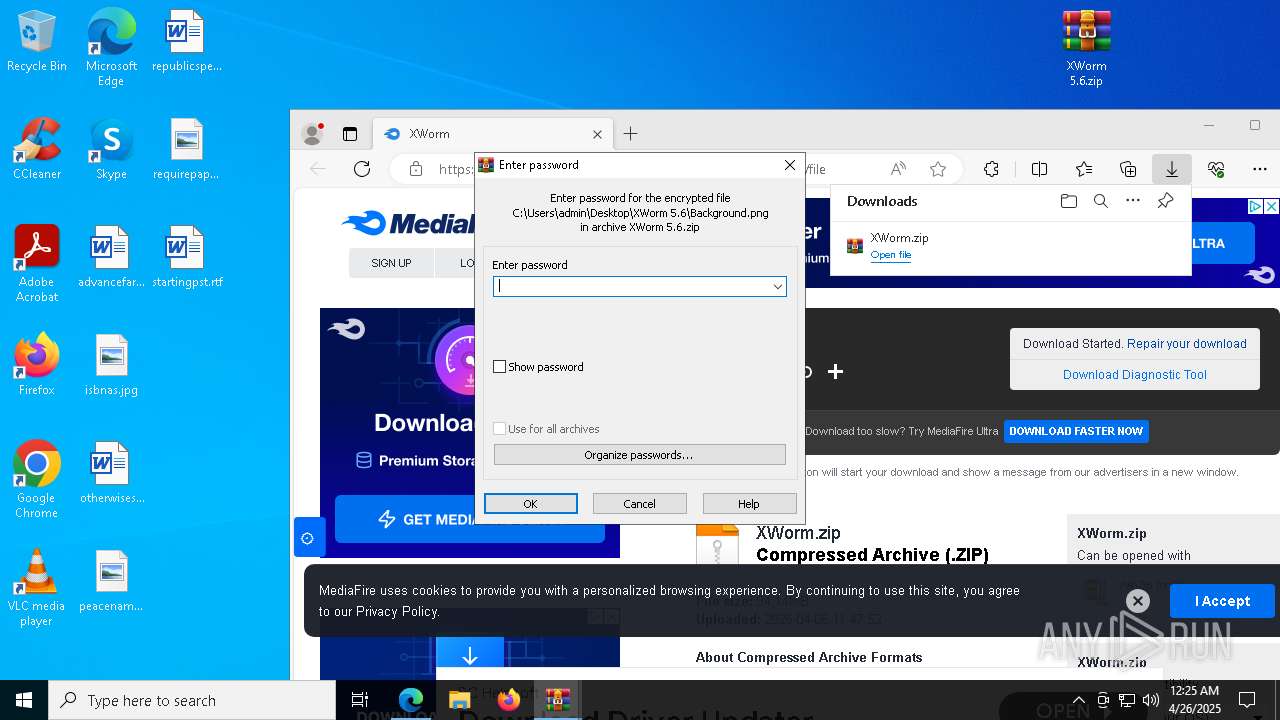Open the Recycle Bin desktop icon
Image resolution: width=1280 pixels, height=720 pixels.
pos(37,42)
